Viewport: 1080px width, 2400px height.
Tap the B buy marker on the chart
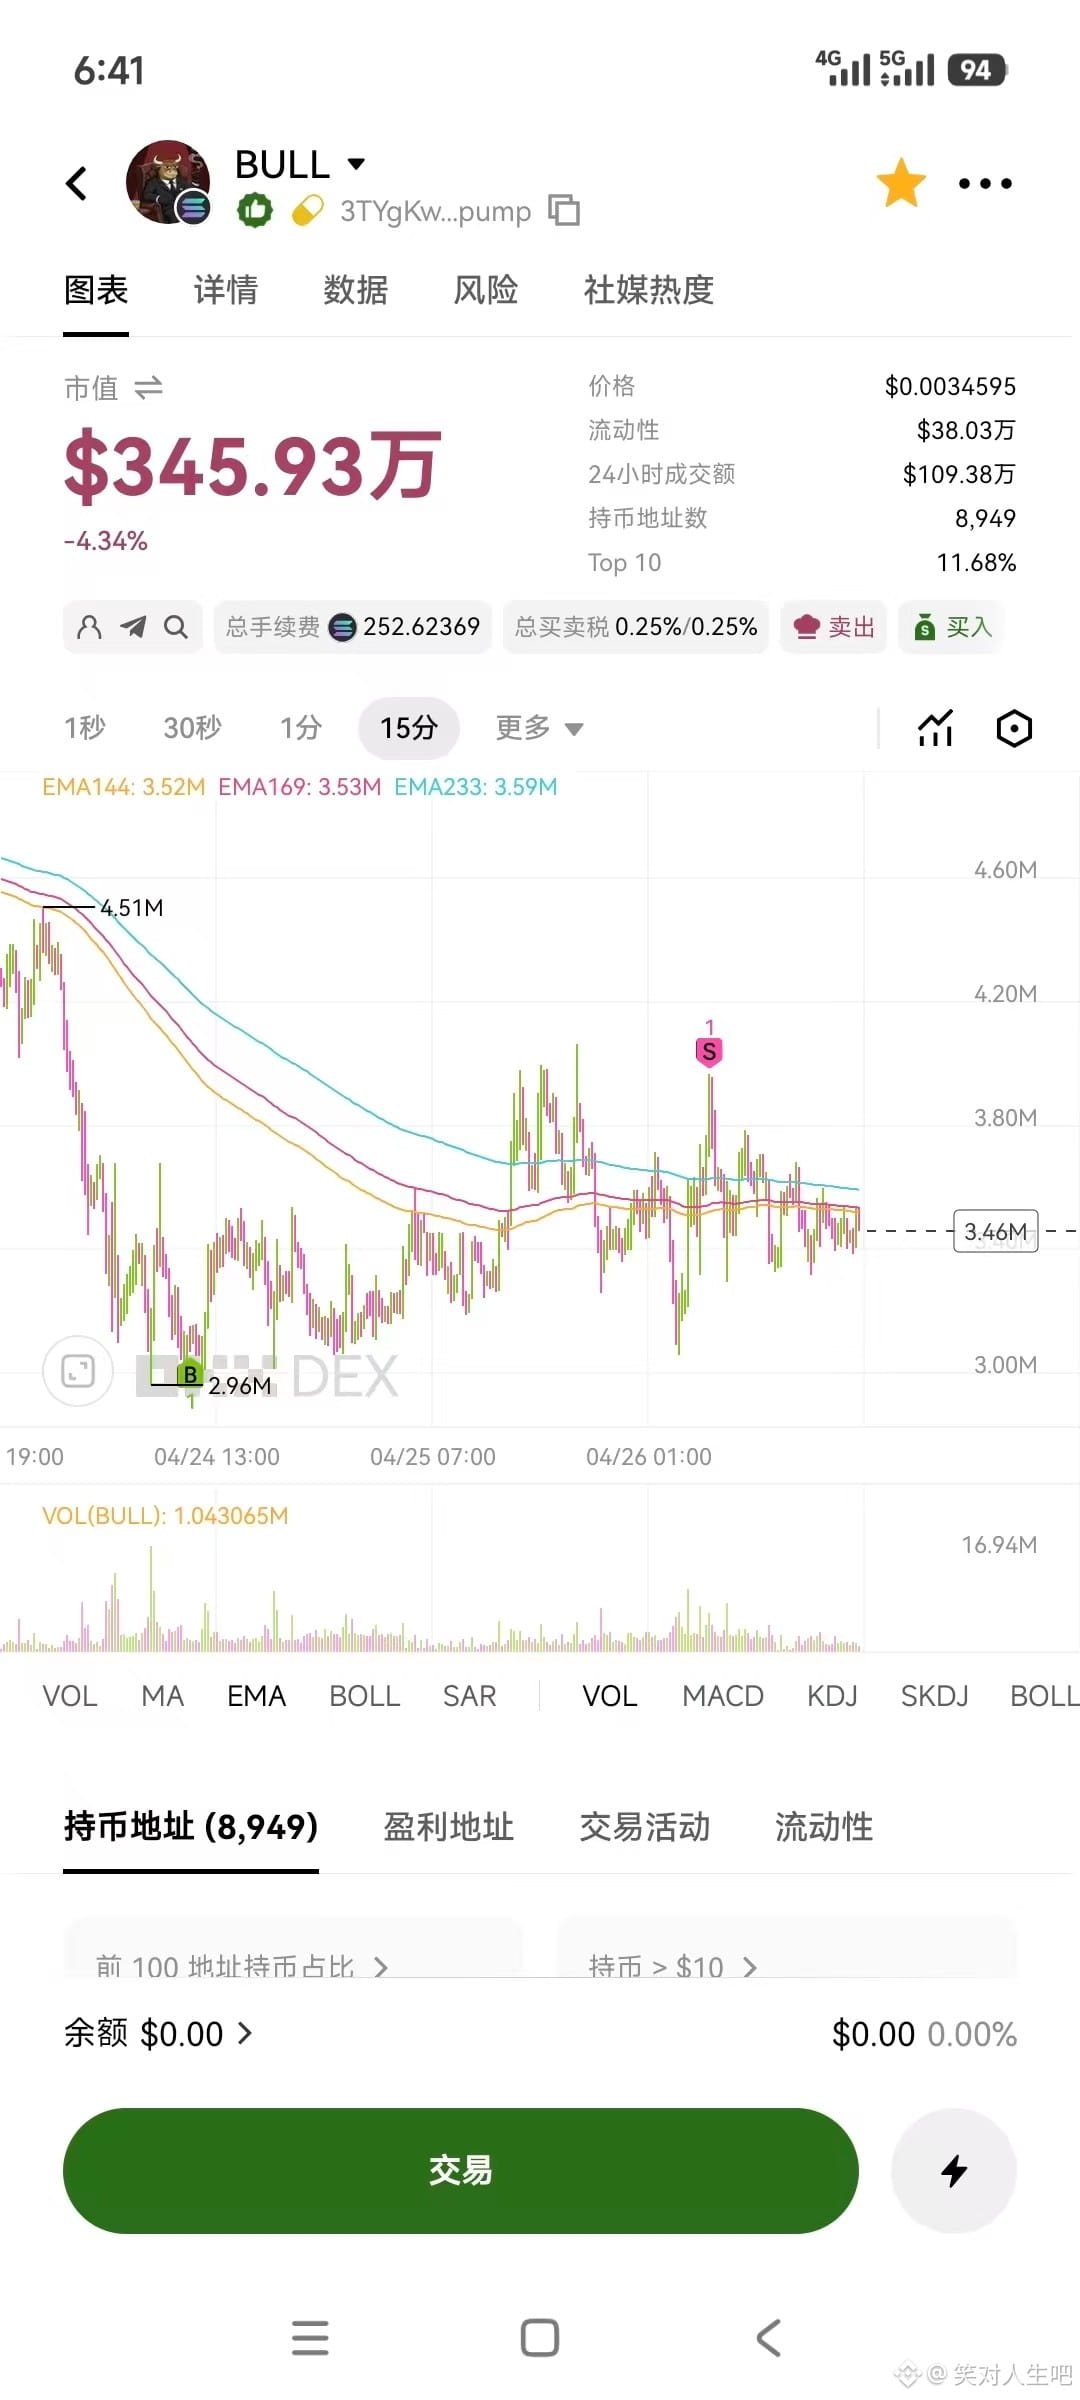[190, 1375]
